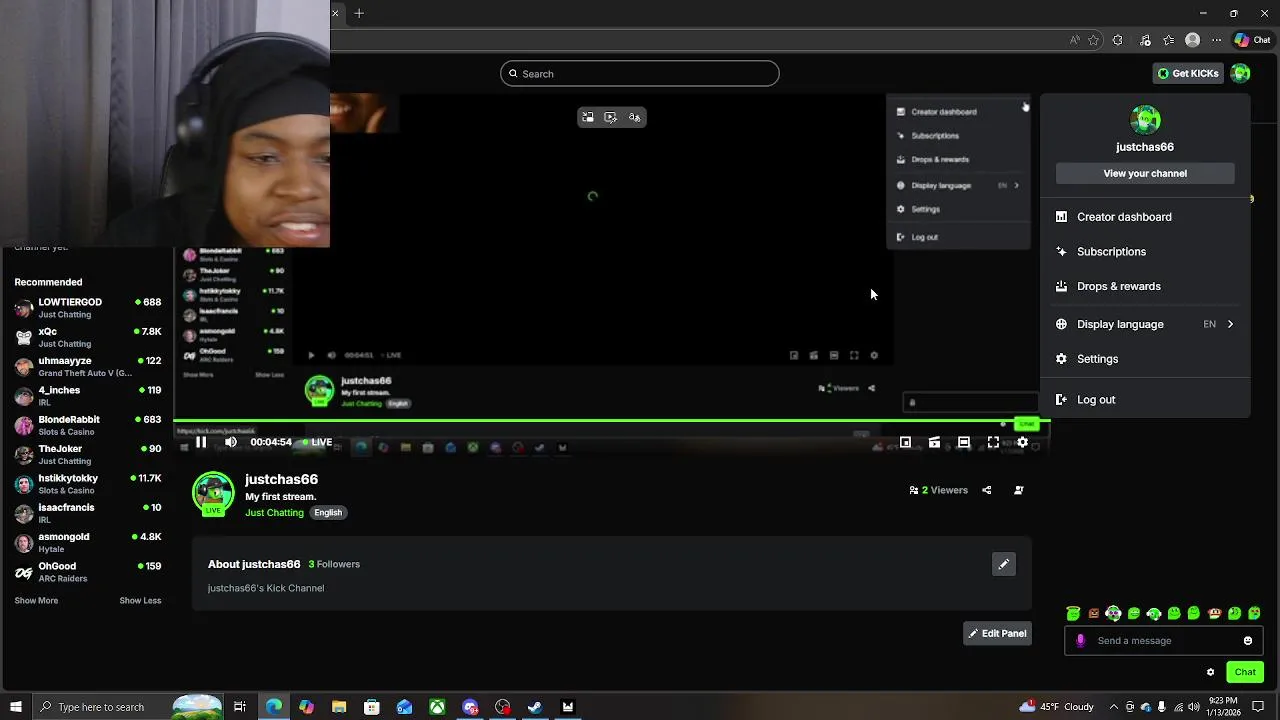Open Edge extensions puzzle icon
Image resolution: width=1280 pixels, height=720 pixels.
(x=1118, y=40)
